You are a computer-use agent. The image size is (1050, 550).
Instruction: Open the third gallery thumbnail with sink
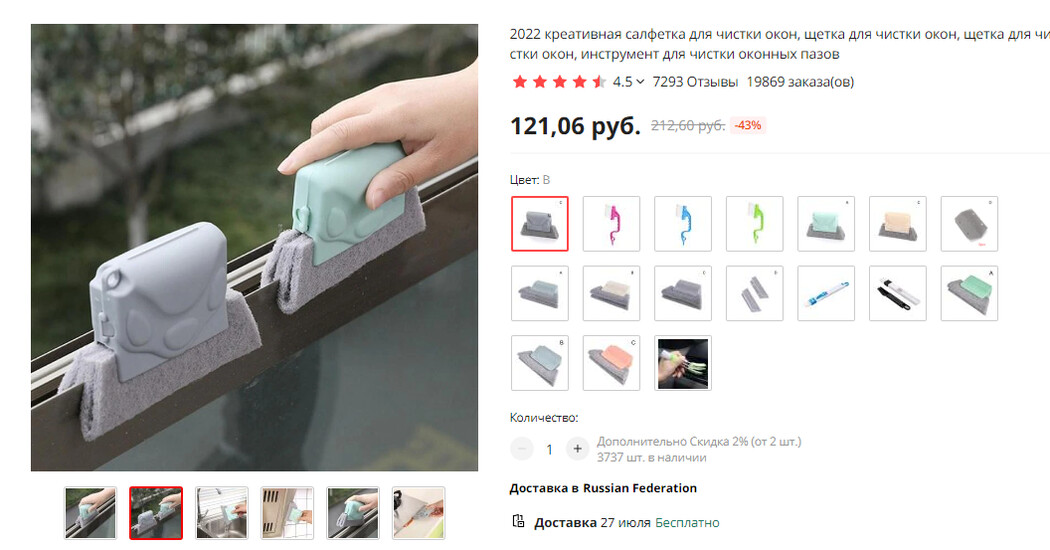click(x=222, y=513)
